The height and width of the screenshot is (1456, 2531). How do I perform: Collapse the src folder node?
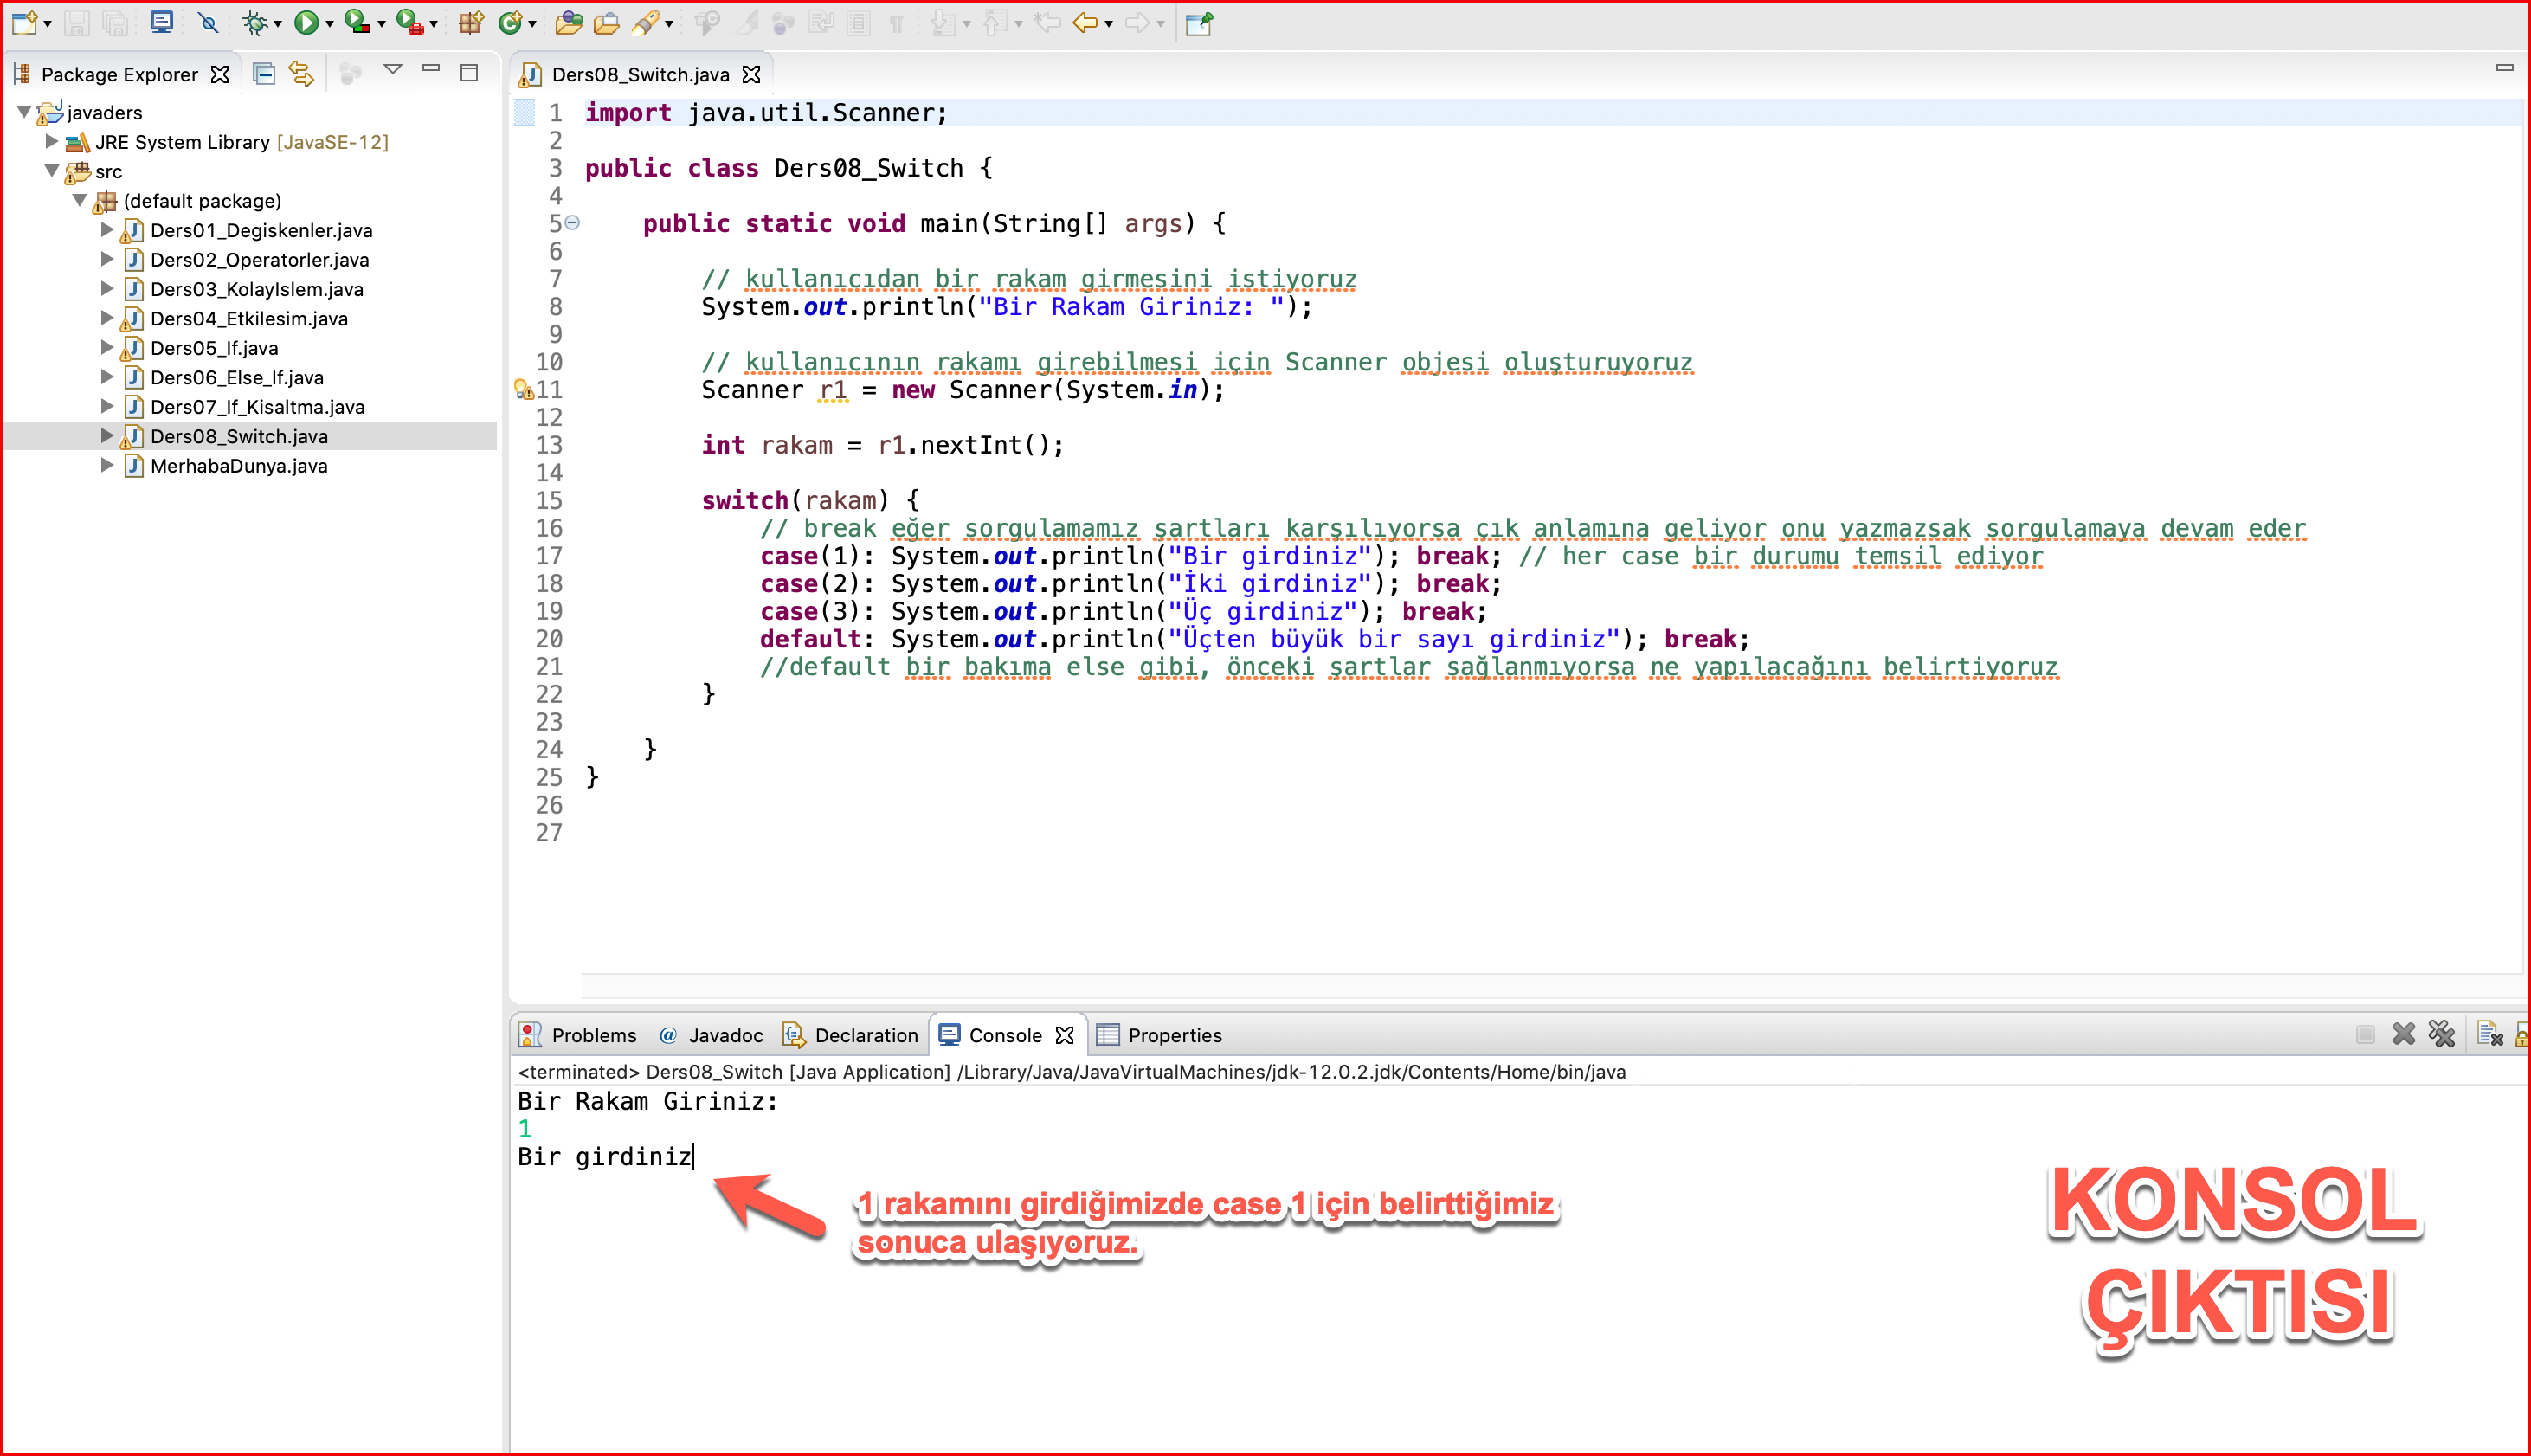coord(52,171)
